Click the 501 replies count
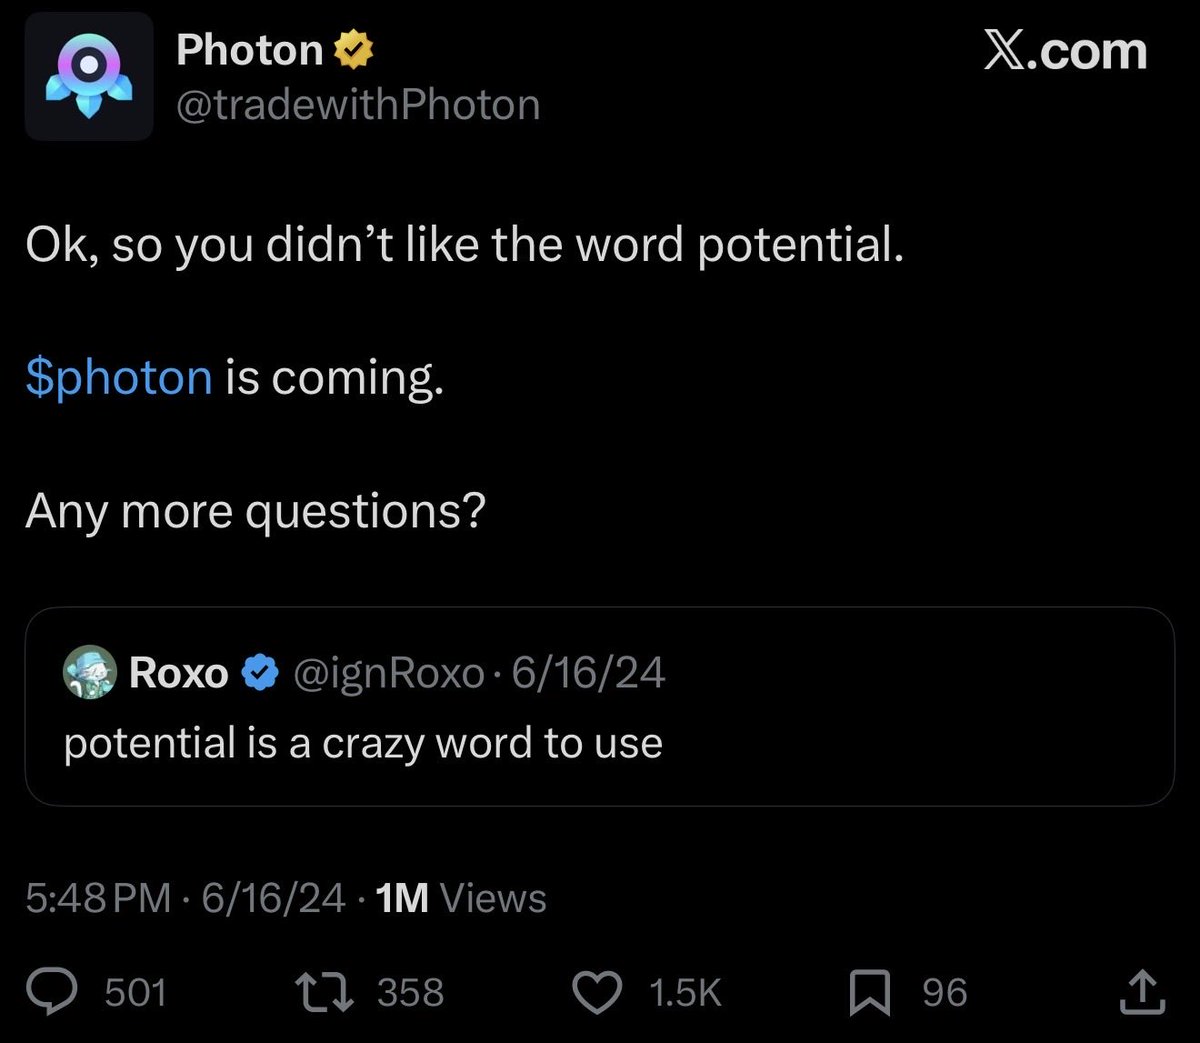Screen dimensions: 1200x1043 136,992
